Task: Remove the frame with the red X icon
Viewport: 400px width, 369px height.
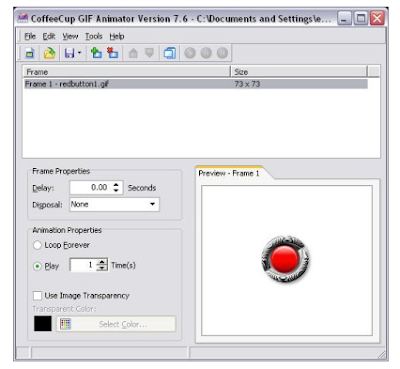Action: click(x=113, y=53)
